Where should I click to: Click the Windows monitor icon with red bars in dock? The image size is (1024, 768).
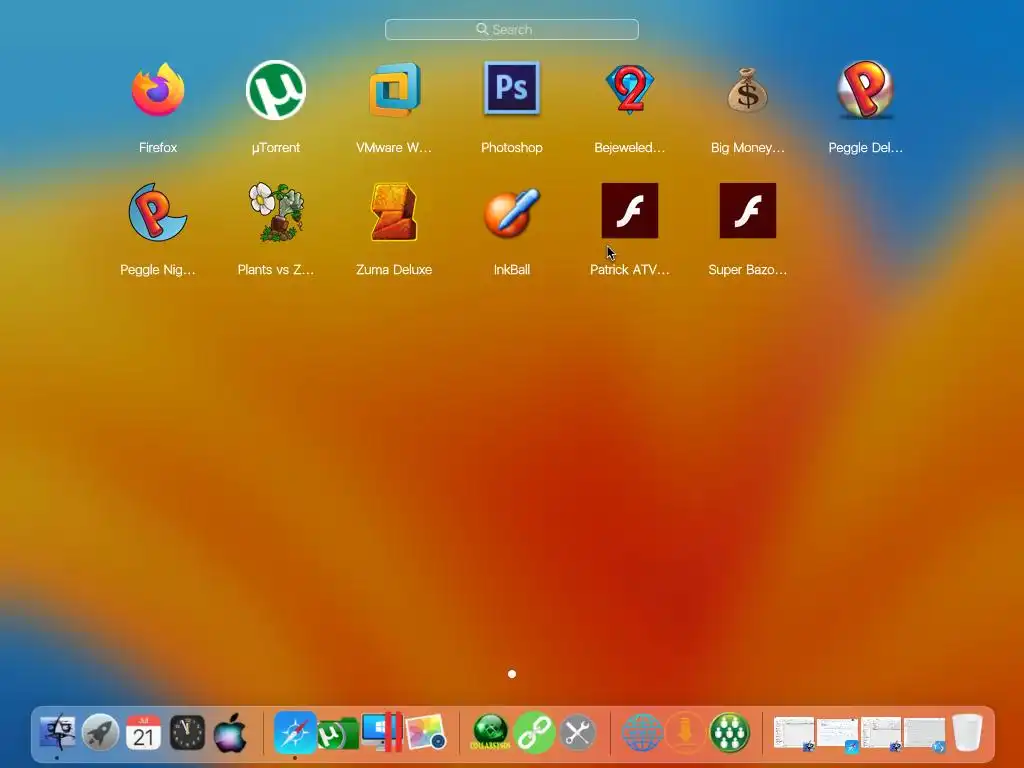click(x=381, y=733)
